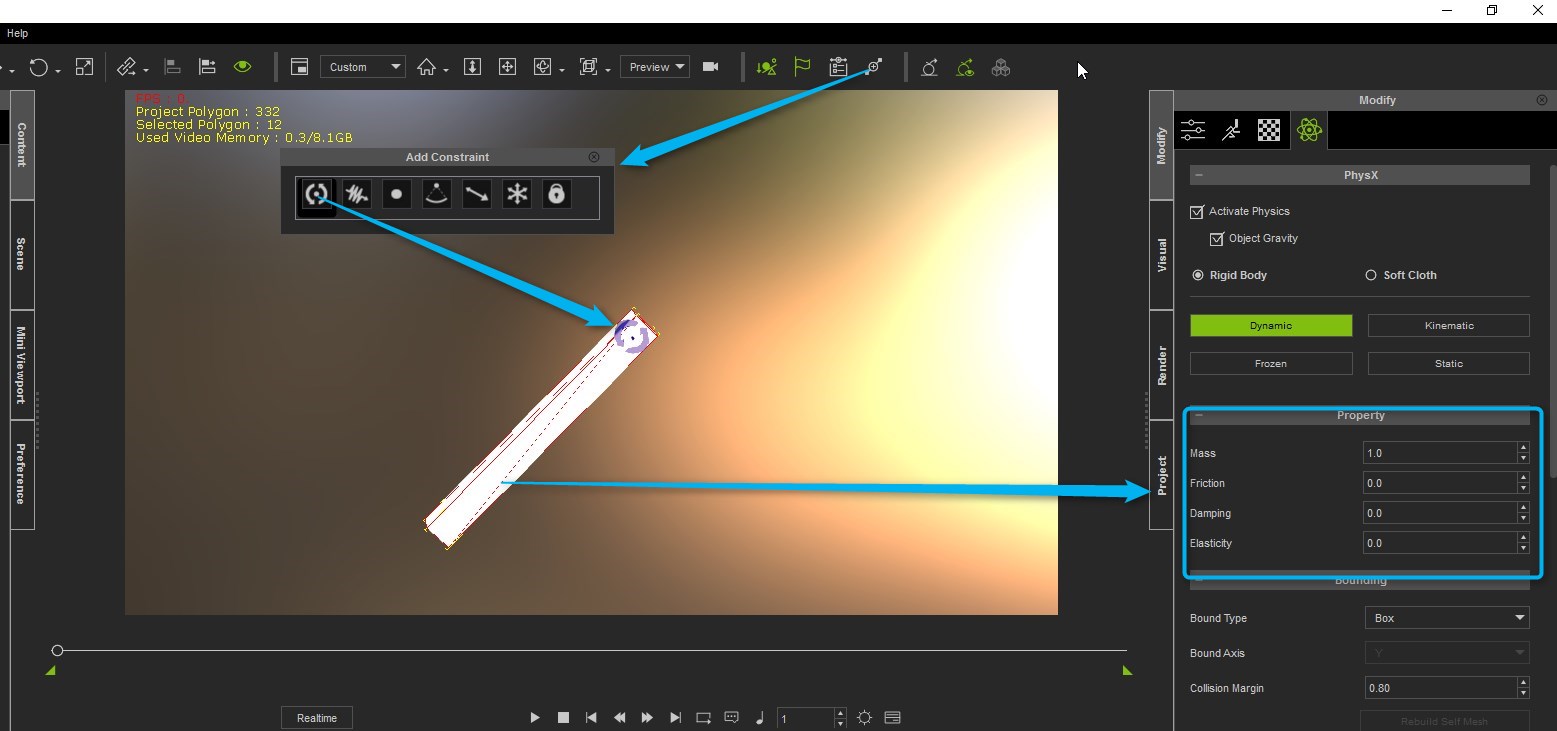Image resolution: width=1557 pixels, height=731 pixels.
Task: Select the Lock constraint padlock icon
Action: pyautogui.click(x=556, y=194)
